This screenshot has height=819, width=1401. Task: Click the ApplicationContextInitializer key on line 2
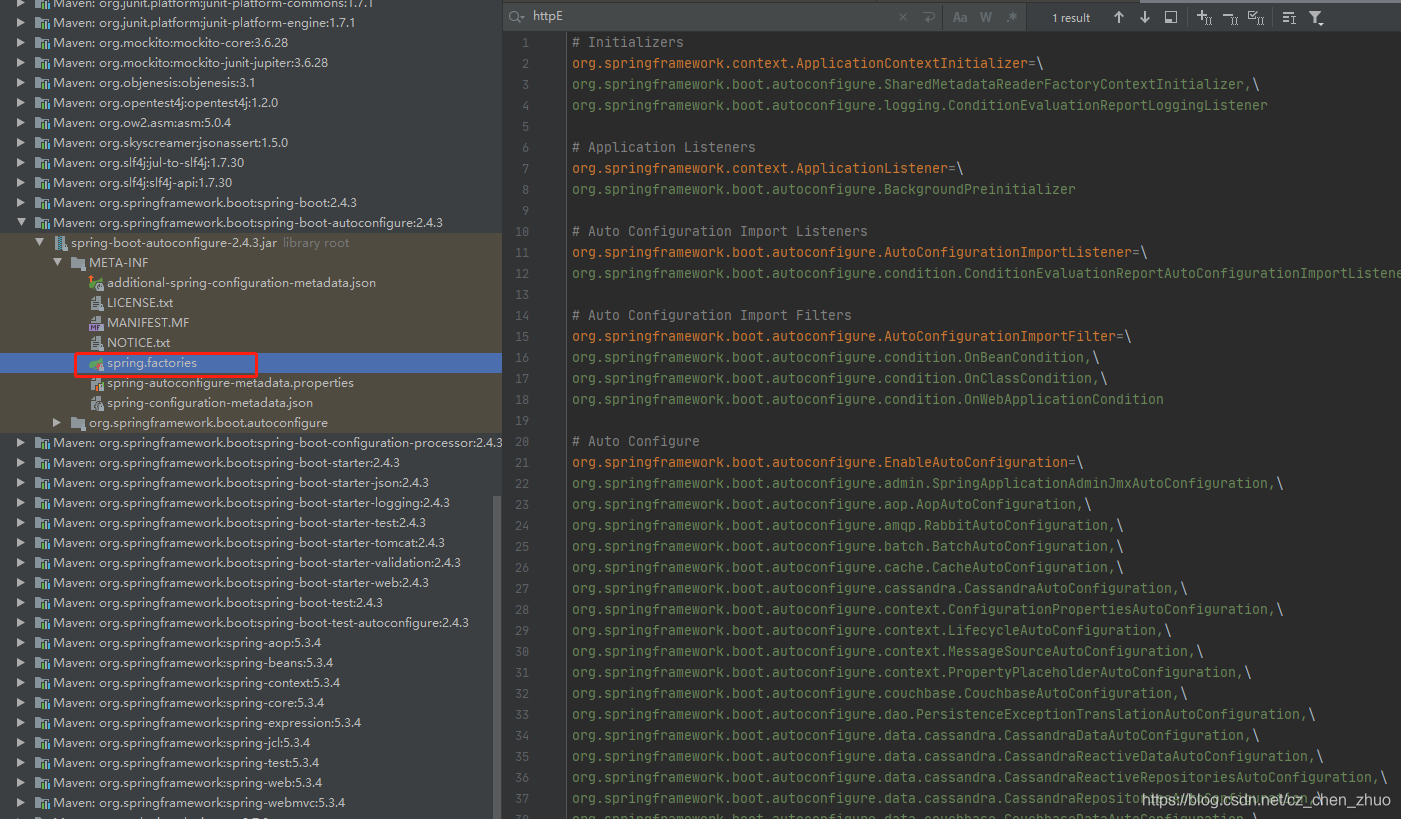pos(800,63)
